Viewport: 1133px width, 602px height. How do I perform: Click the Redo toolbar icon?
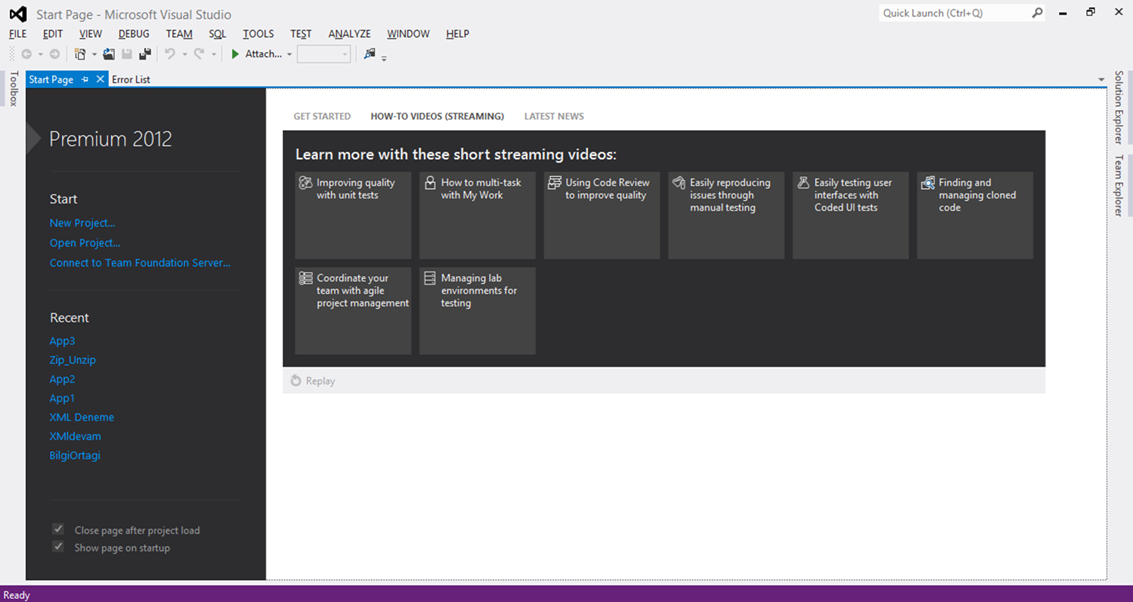199,54
